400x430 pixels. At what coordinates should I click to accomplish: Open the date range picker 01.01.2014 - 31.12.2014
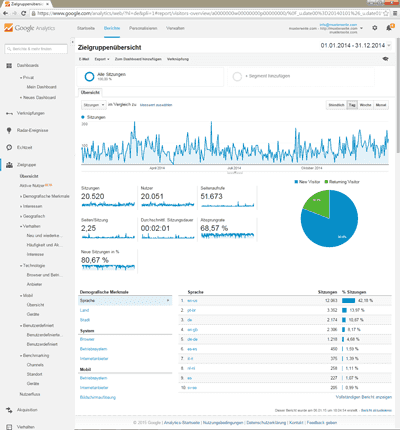pyautogui.click(x=356, y=46)
